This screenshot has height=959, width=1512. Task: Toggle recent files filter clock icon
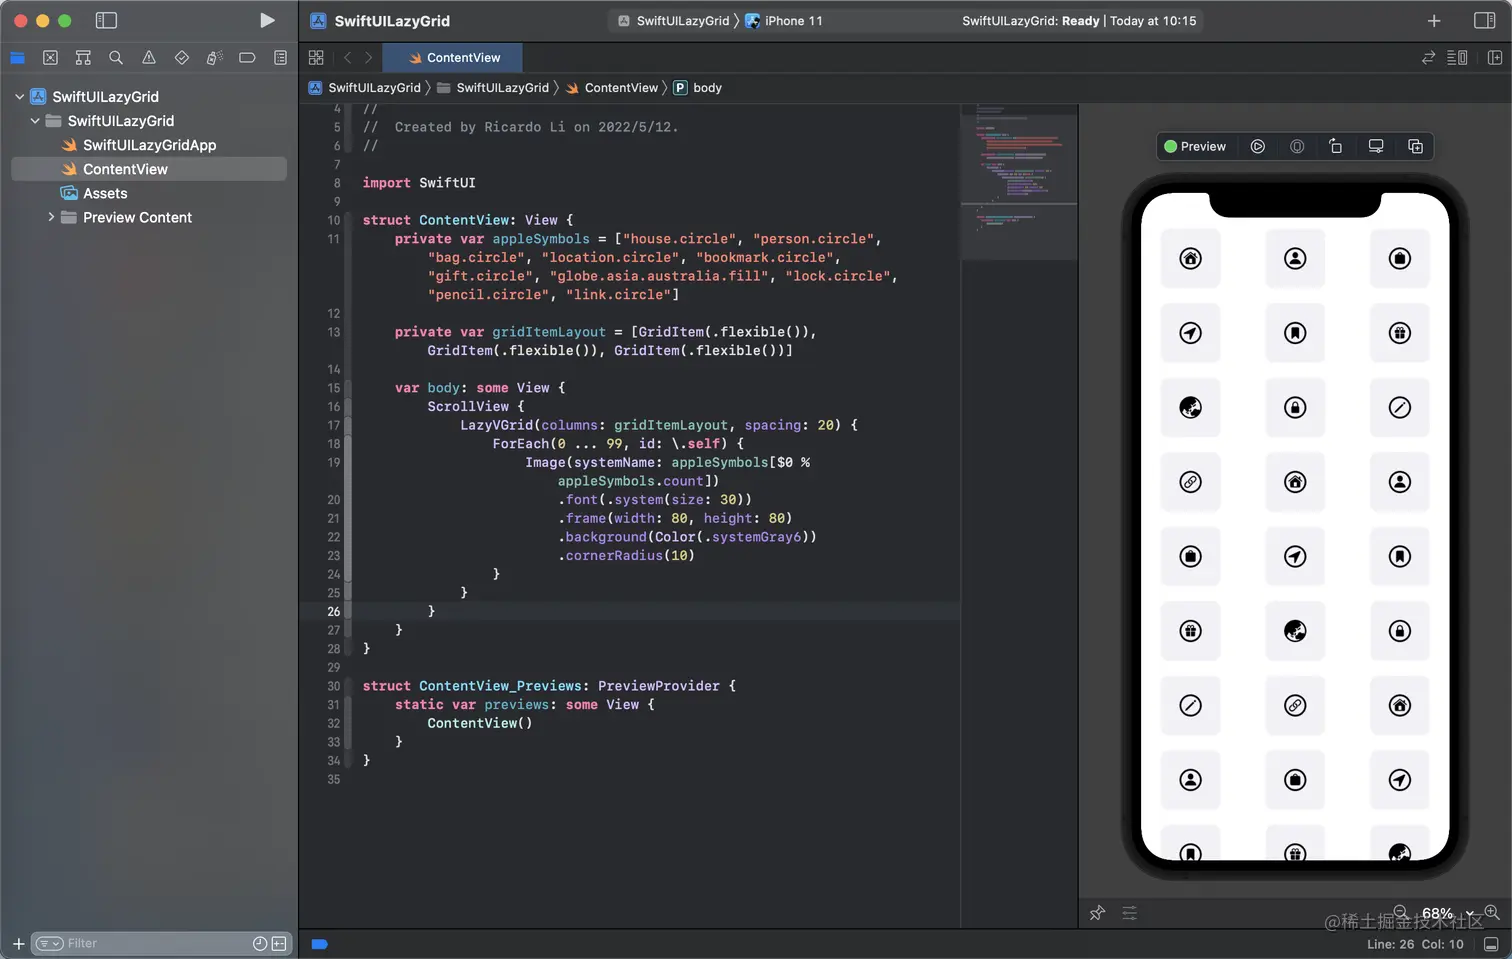pyautogui.click(x=260, y=943)
